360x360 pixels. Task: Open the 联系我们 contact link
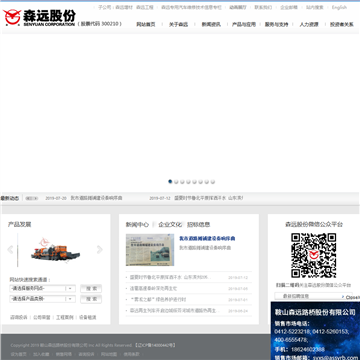click(263, 7)
